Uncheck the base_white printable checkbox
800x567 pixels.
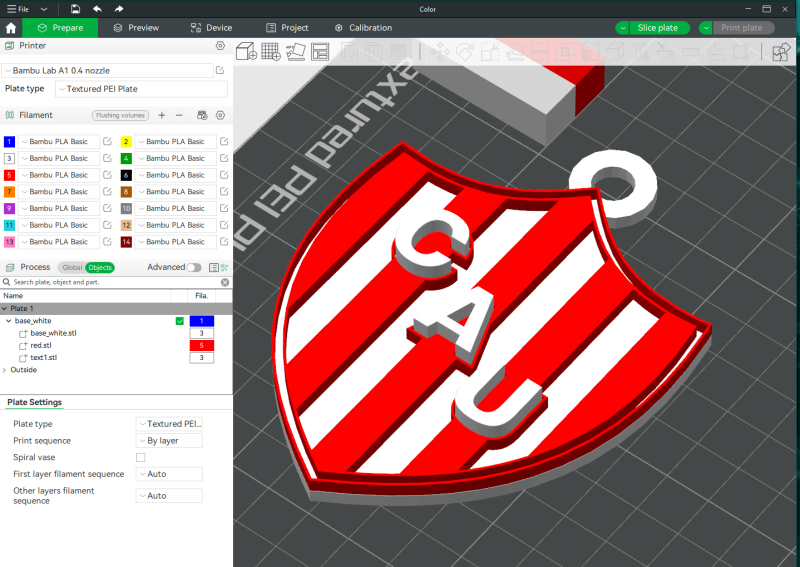click(179, 321)
